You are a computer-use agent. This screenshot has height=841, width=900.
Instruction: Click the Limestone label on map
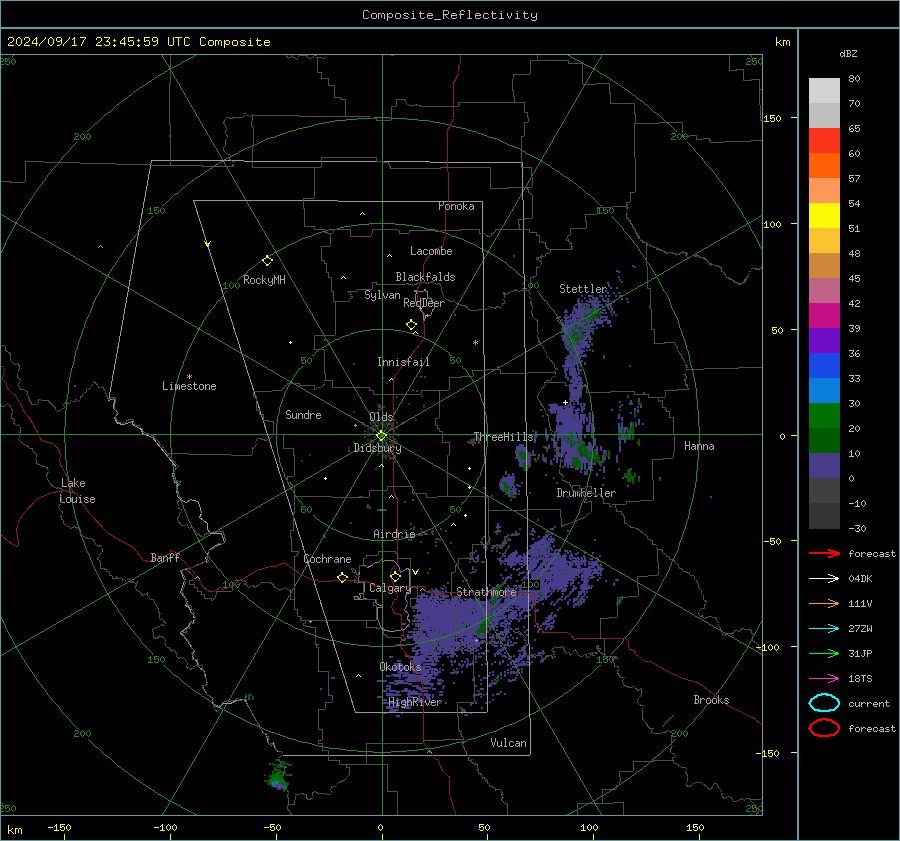click(189, 386)
